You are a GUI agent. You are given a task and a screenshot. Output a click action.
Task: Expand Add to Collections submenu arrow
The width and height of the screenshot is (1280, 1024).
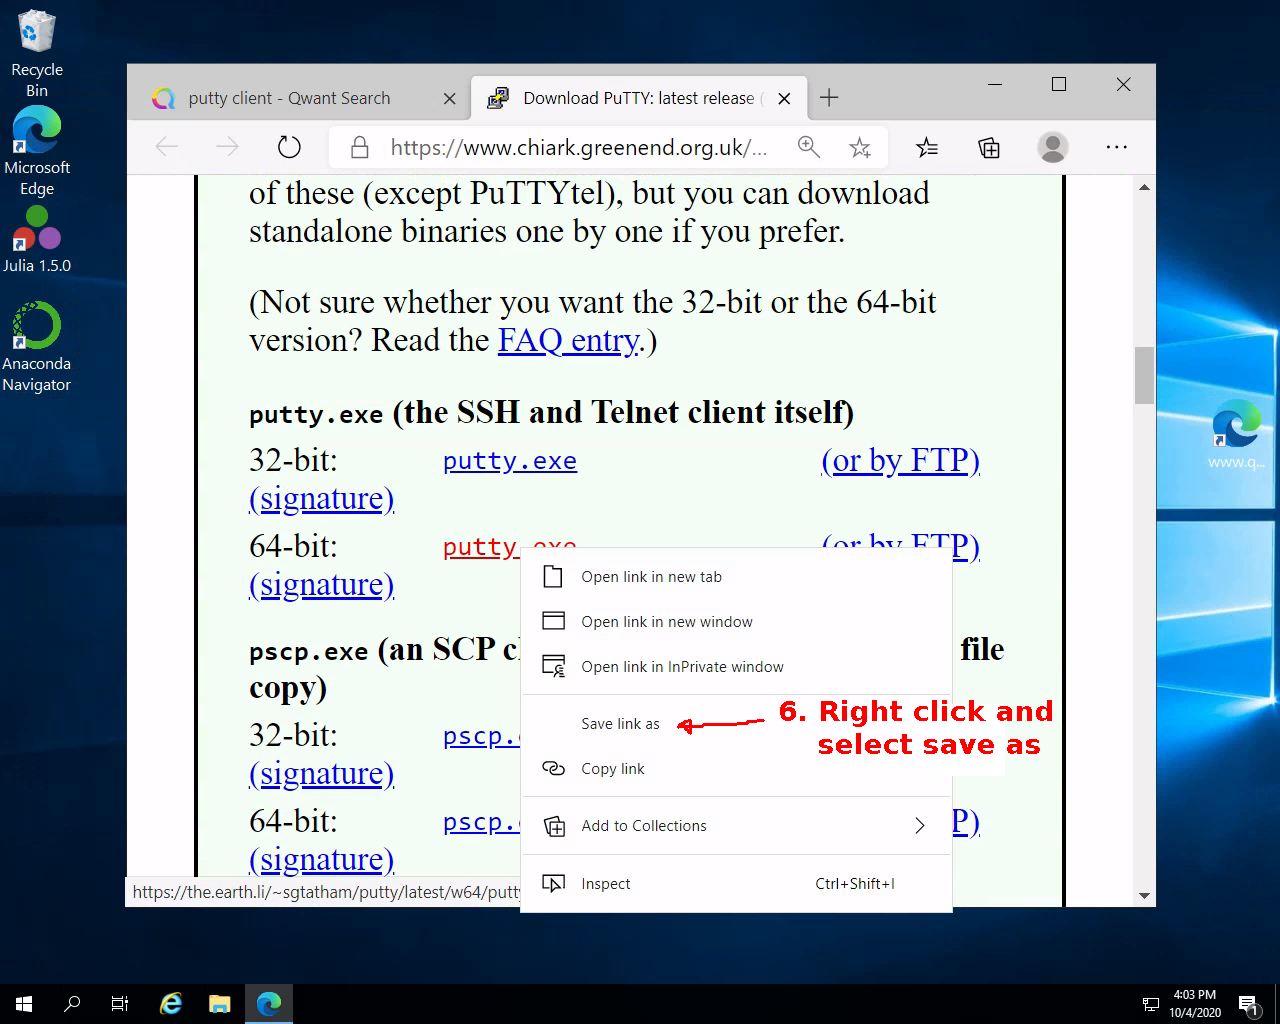[919, 826]
